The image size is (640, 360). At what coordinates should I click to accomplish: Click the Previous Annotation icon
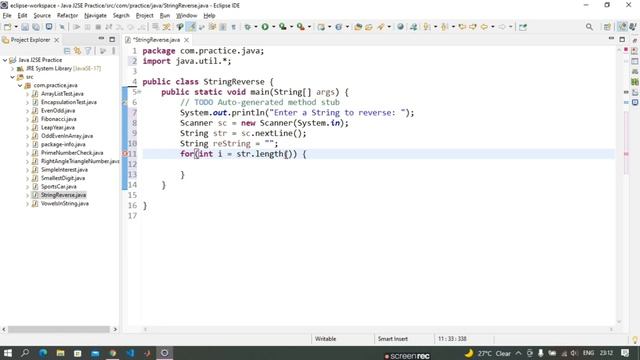444,27
